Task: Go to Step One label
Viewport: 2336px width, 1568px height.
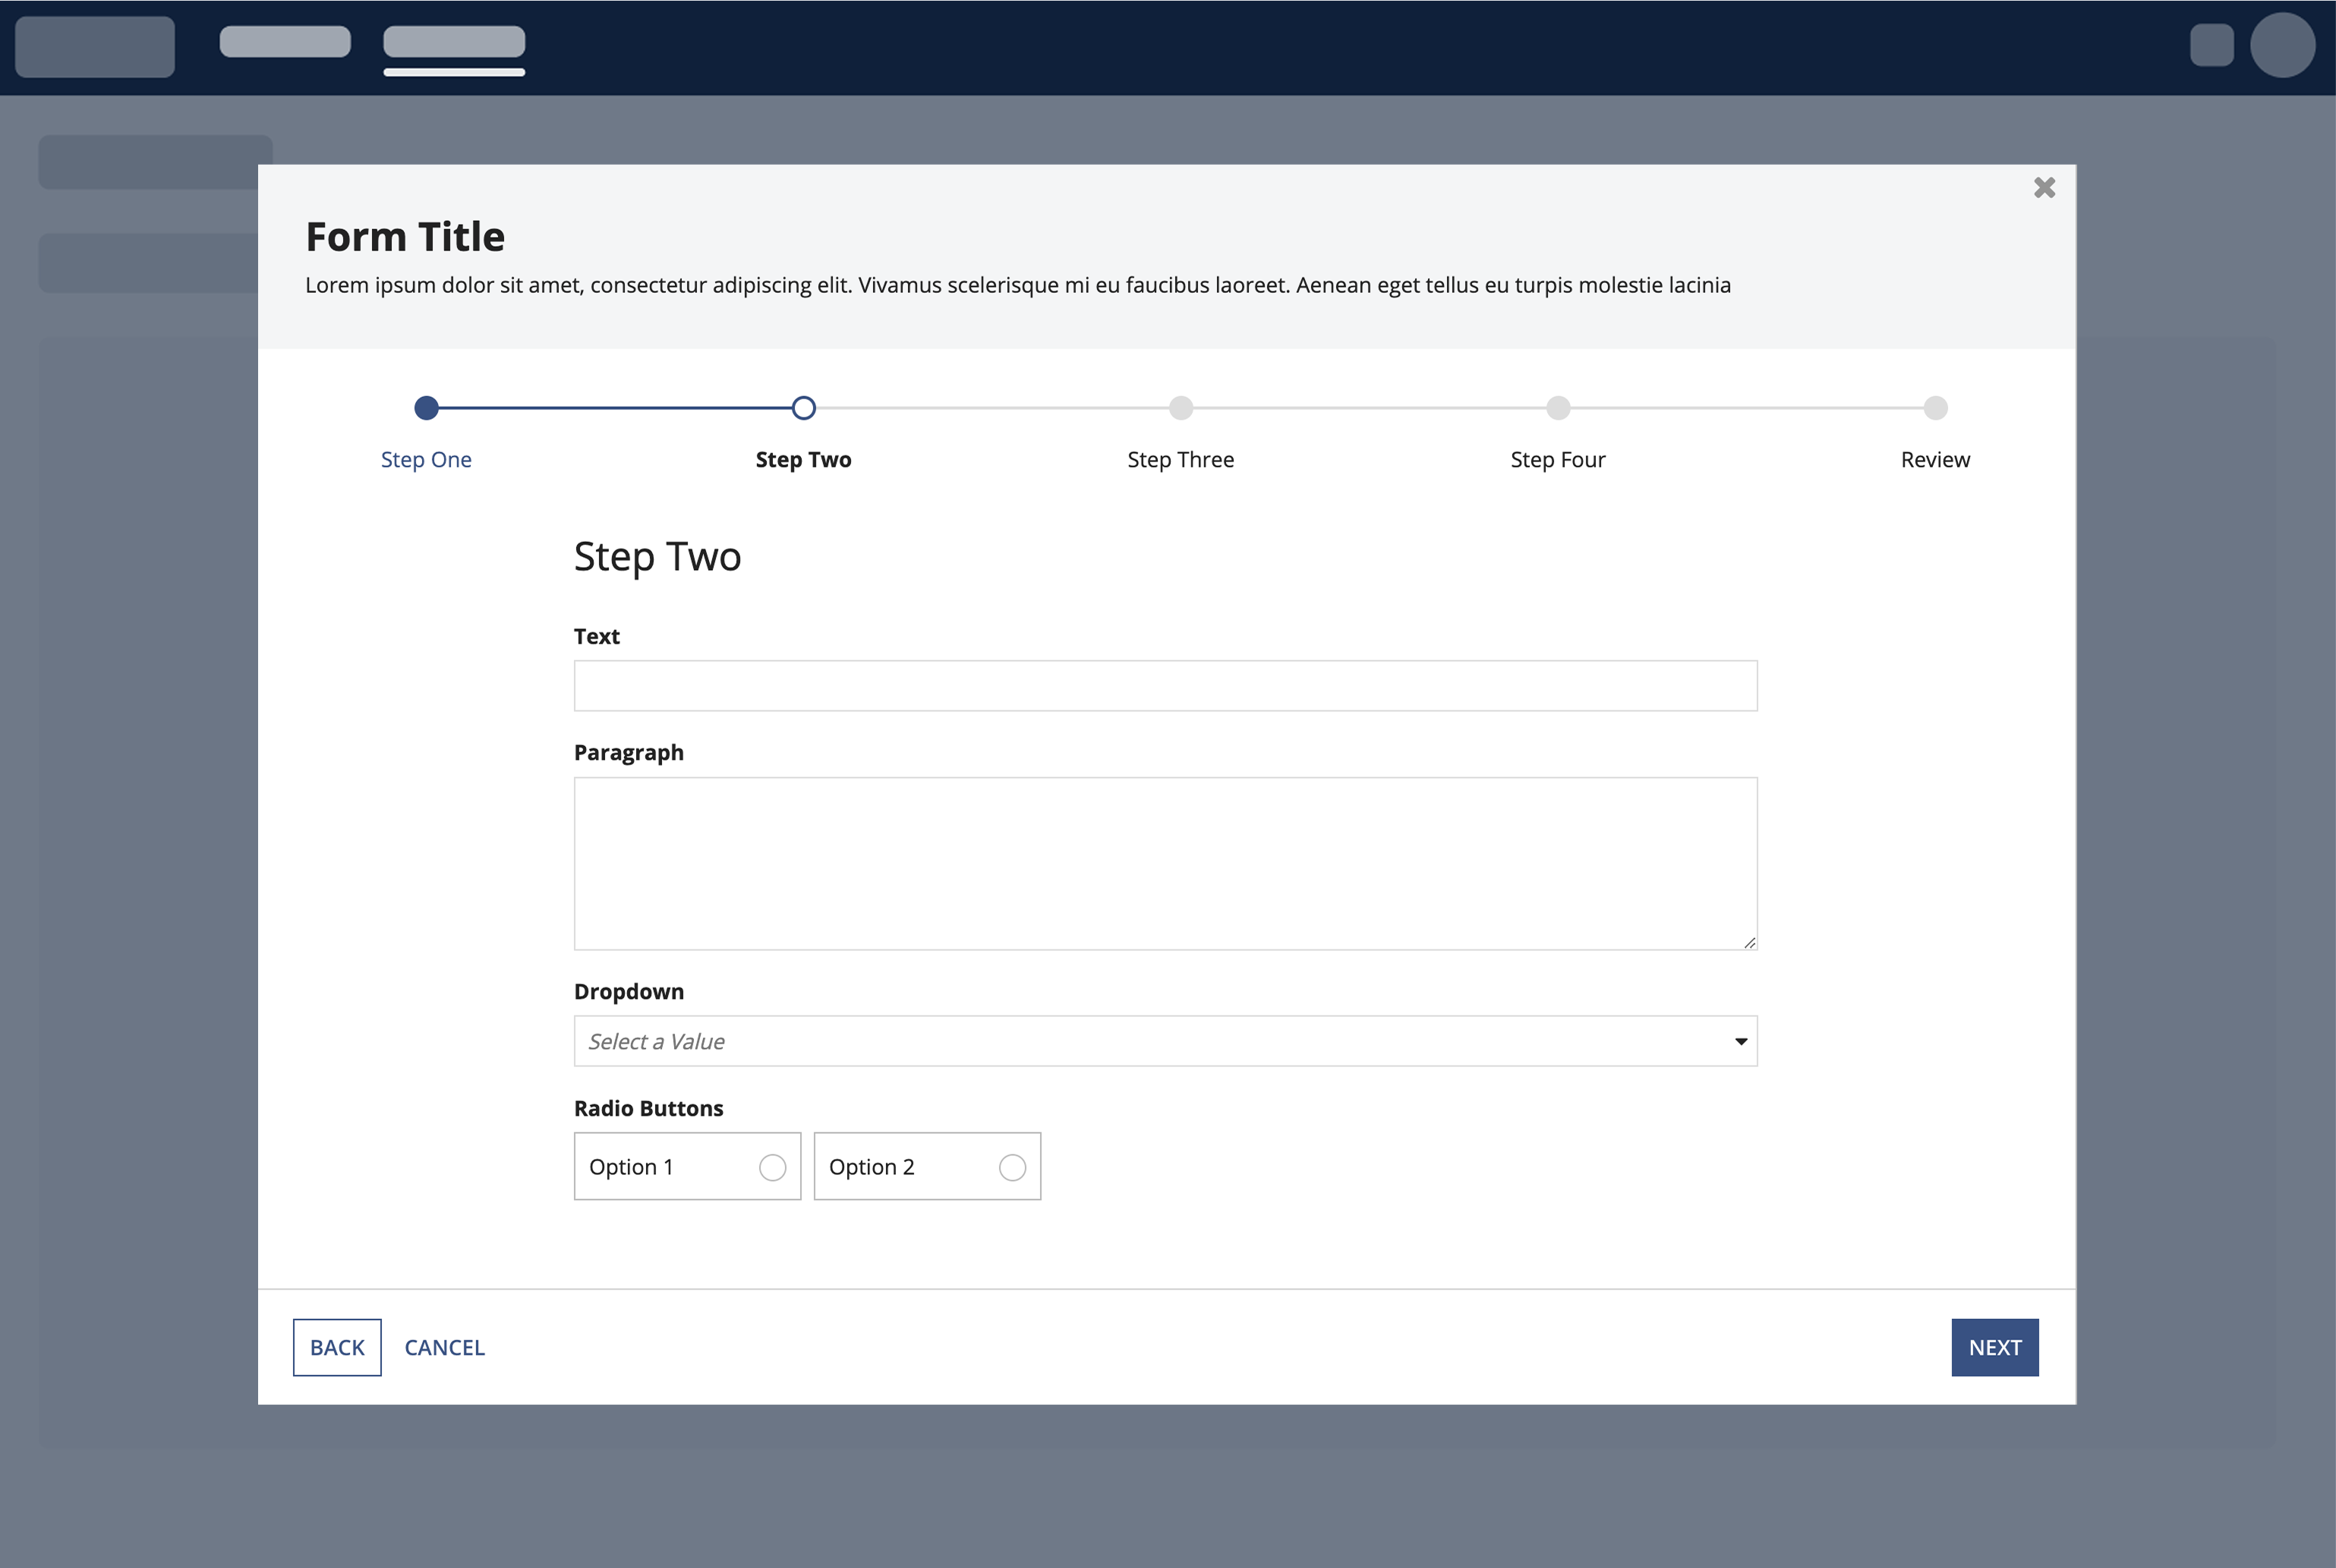Action: click(x=426, y=460)
